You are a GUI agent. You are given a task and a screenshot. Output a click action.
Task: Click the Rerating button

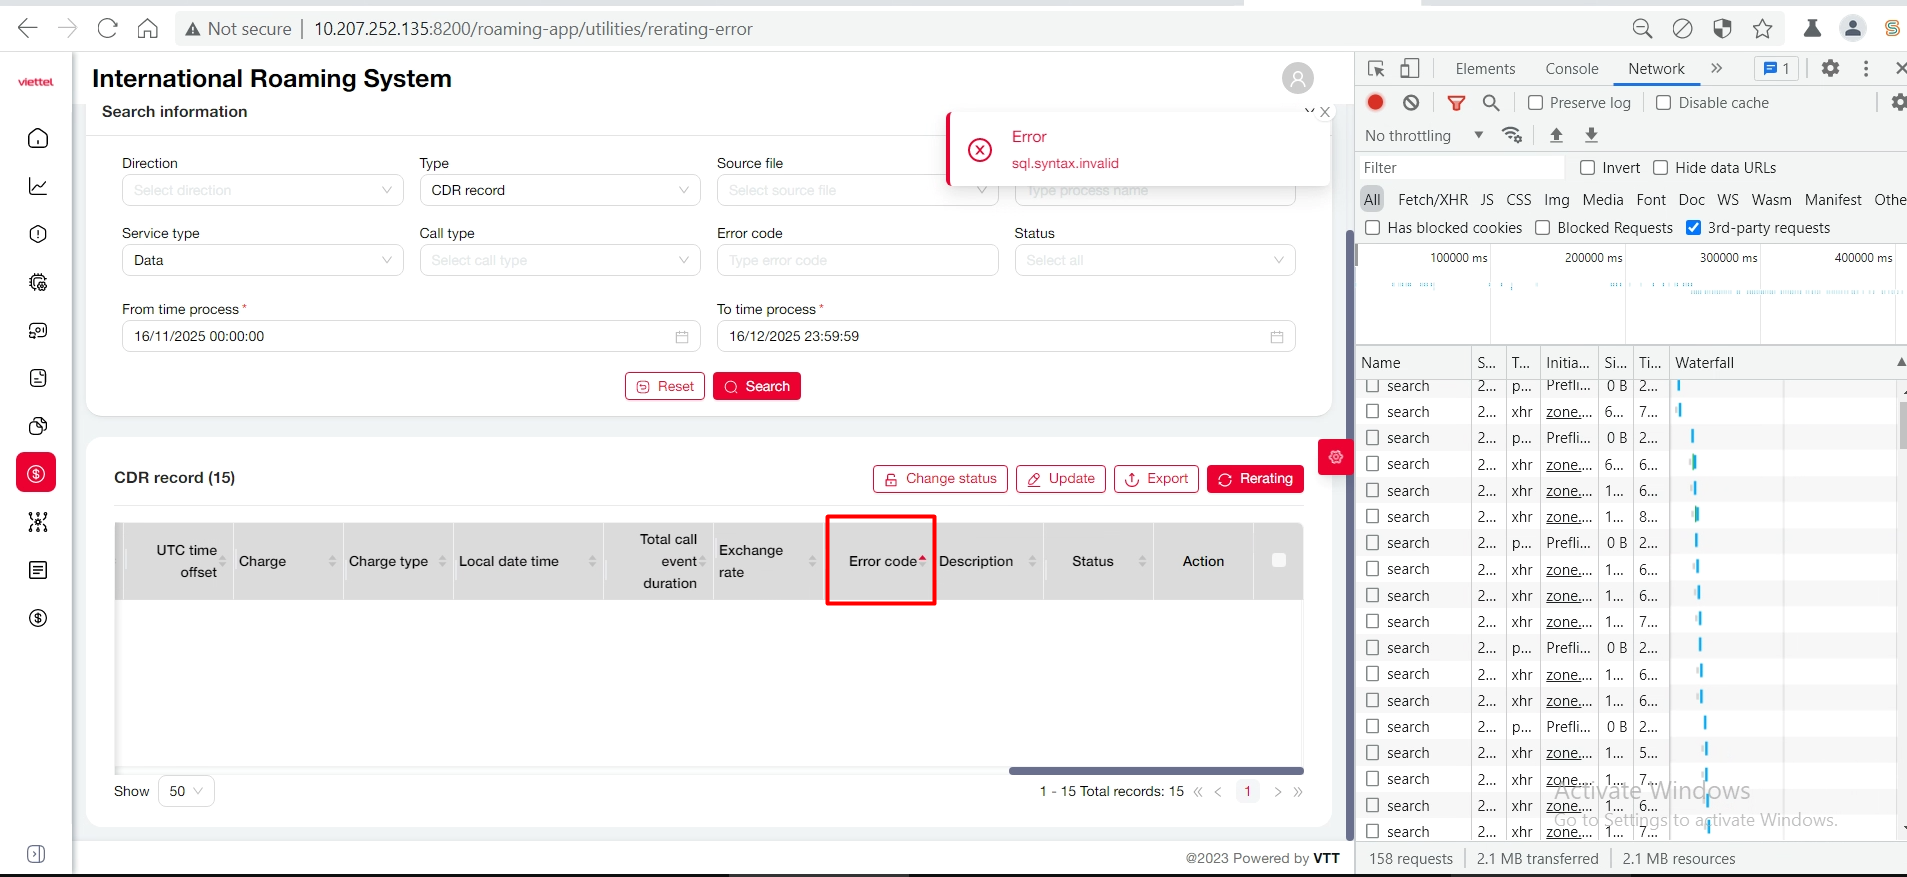pyautogui.click(x=1255, y=479)
